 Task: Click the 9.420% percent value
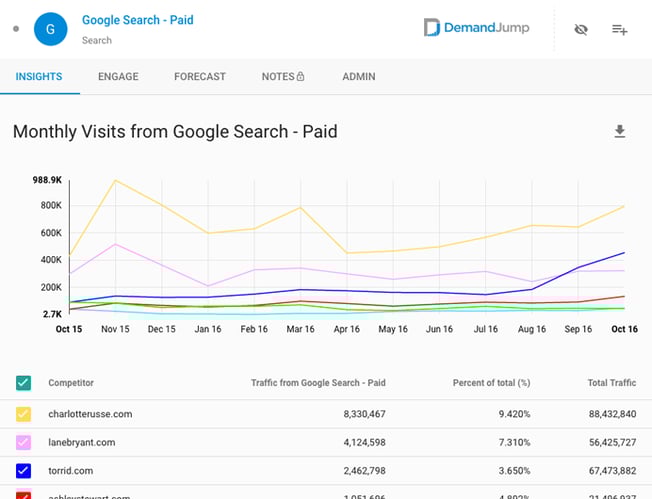coord(515,414)
